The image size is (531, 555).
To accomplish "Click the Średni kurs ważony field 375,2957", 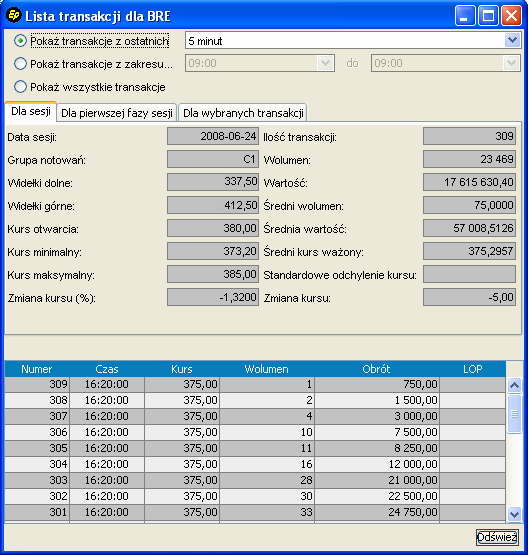I will 469,251.
